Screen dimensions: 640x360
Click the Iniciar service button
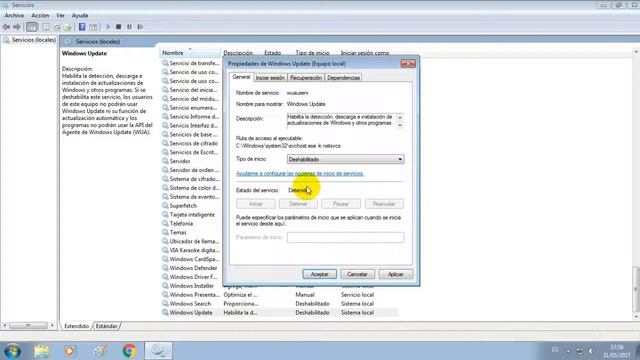coord(256,204)
